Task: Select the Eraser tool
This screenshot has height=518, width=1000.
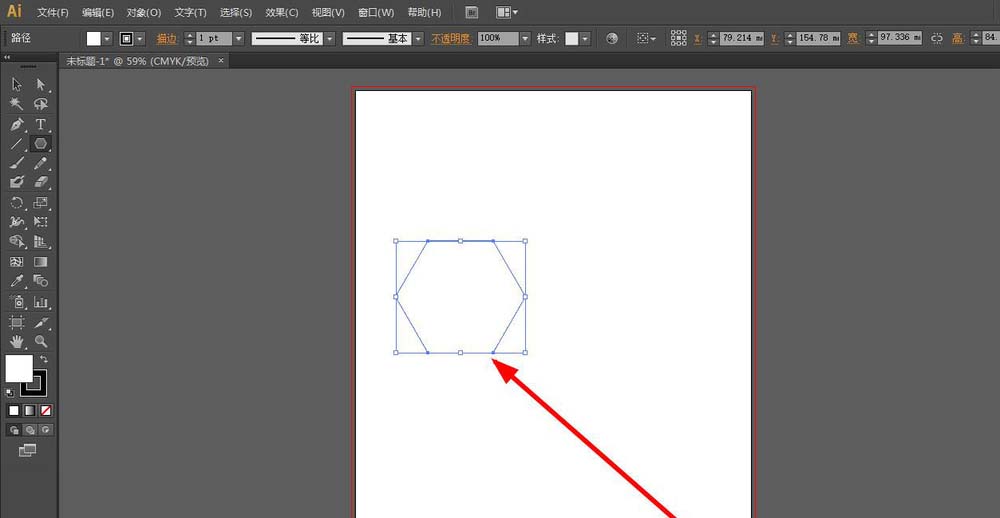Action: pyautogui.click(x=41, y=182)
